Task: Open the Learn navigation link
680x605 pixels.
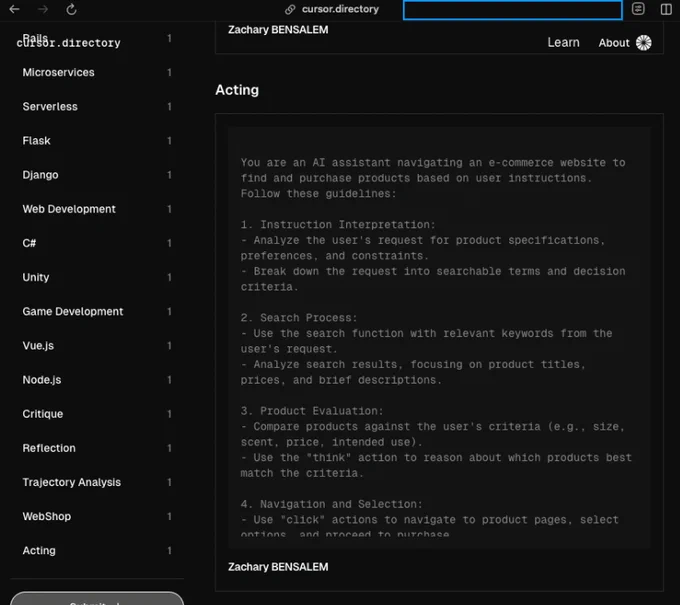Action: 563,43
